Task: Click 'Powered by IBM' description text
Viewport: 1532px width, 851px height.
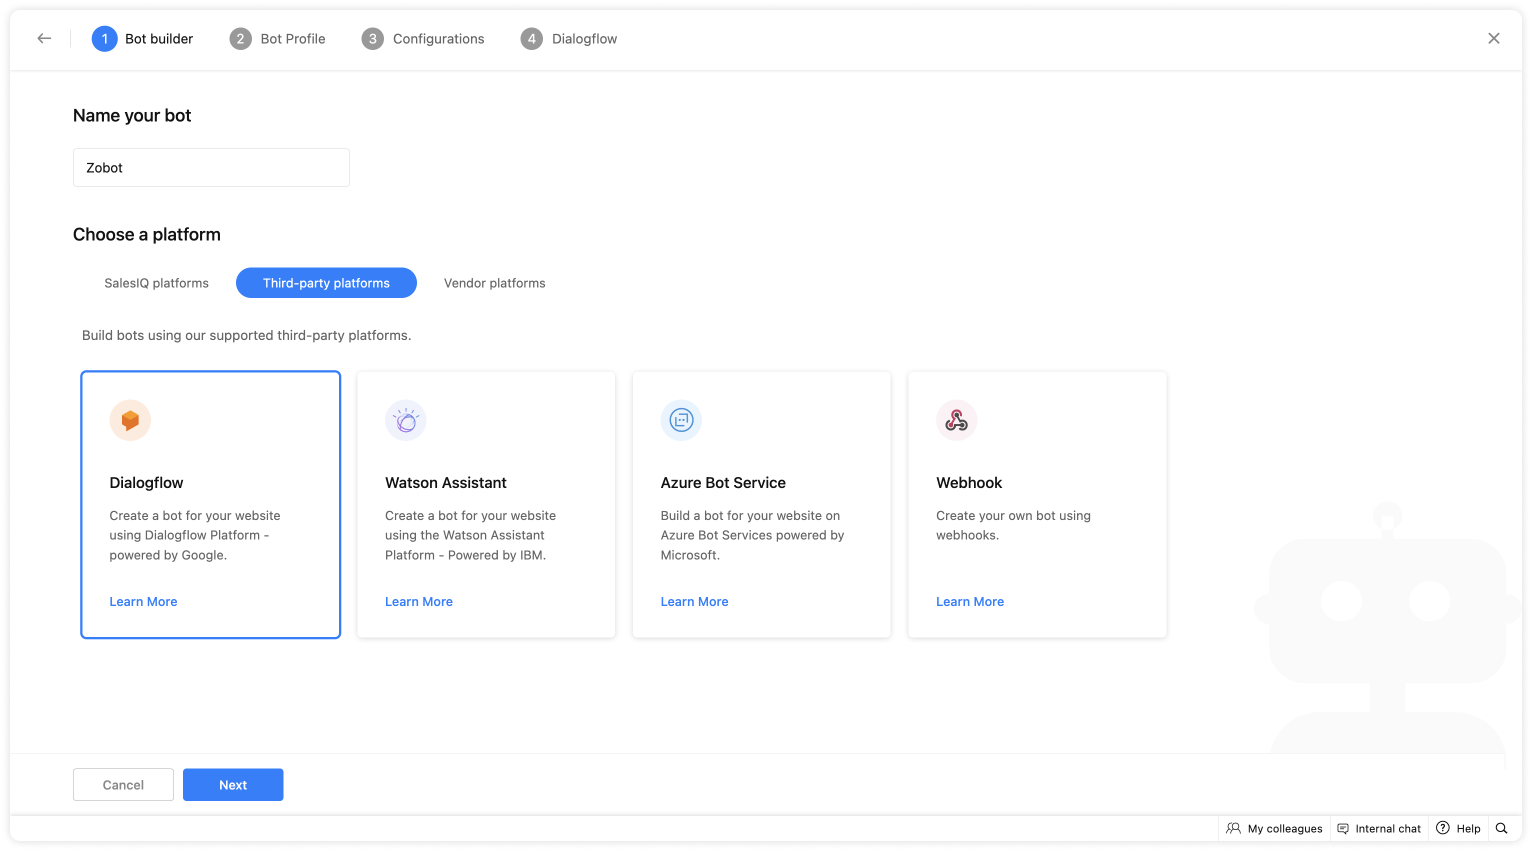Action: pos(497,555)
